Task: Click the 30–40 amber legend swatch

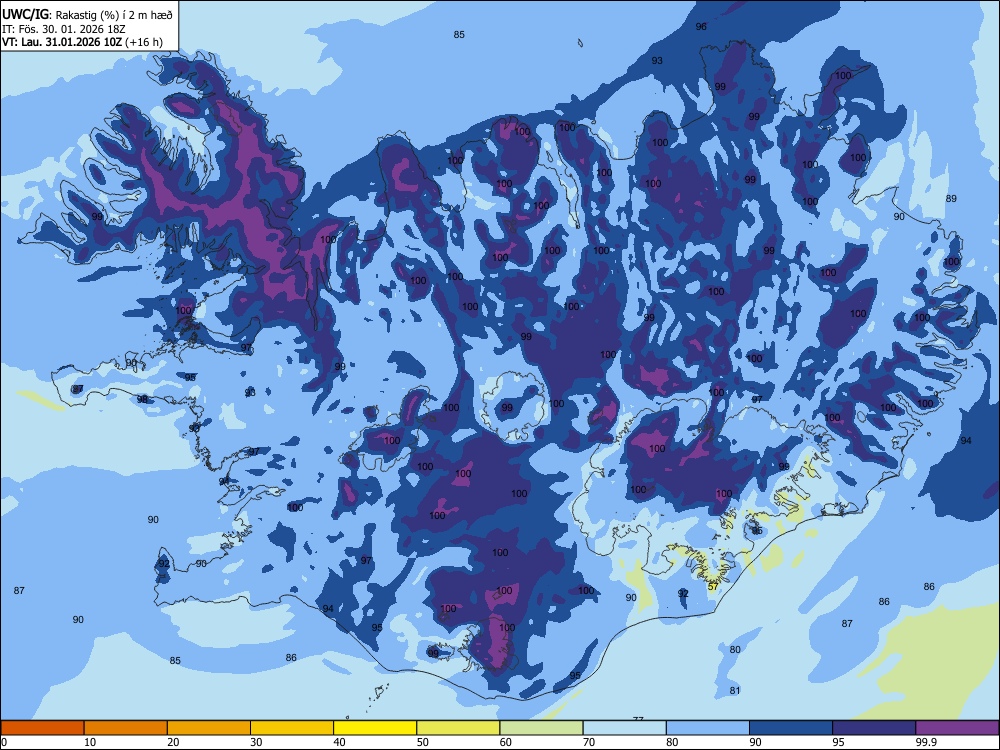Action: click(x=292, y=728)
